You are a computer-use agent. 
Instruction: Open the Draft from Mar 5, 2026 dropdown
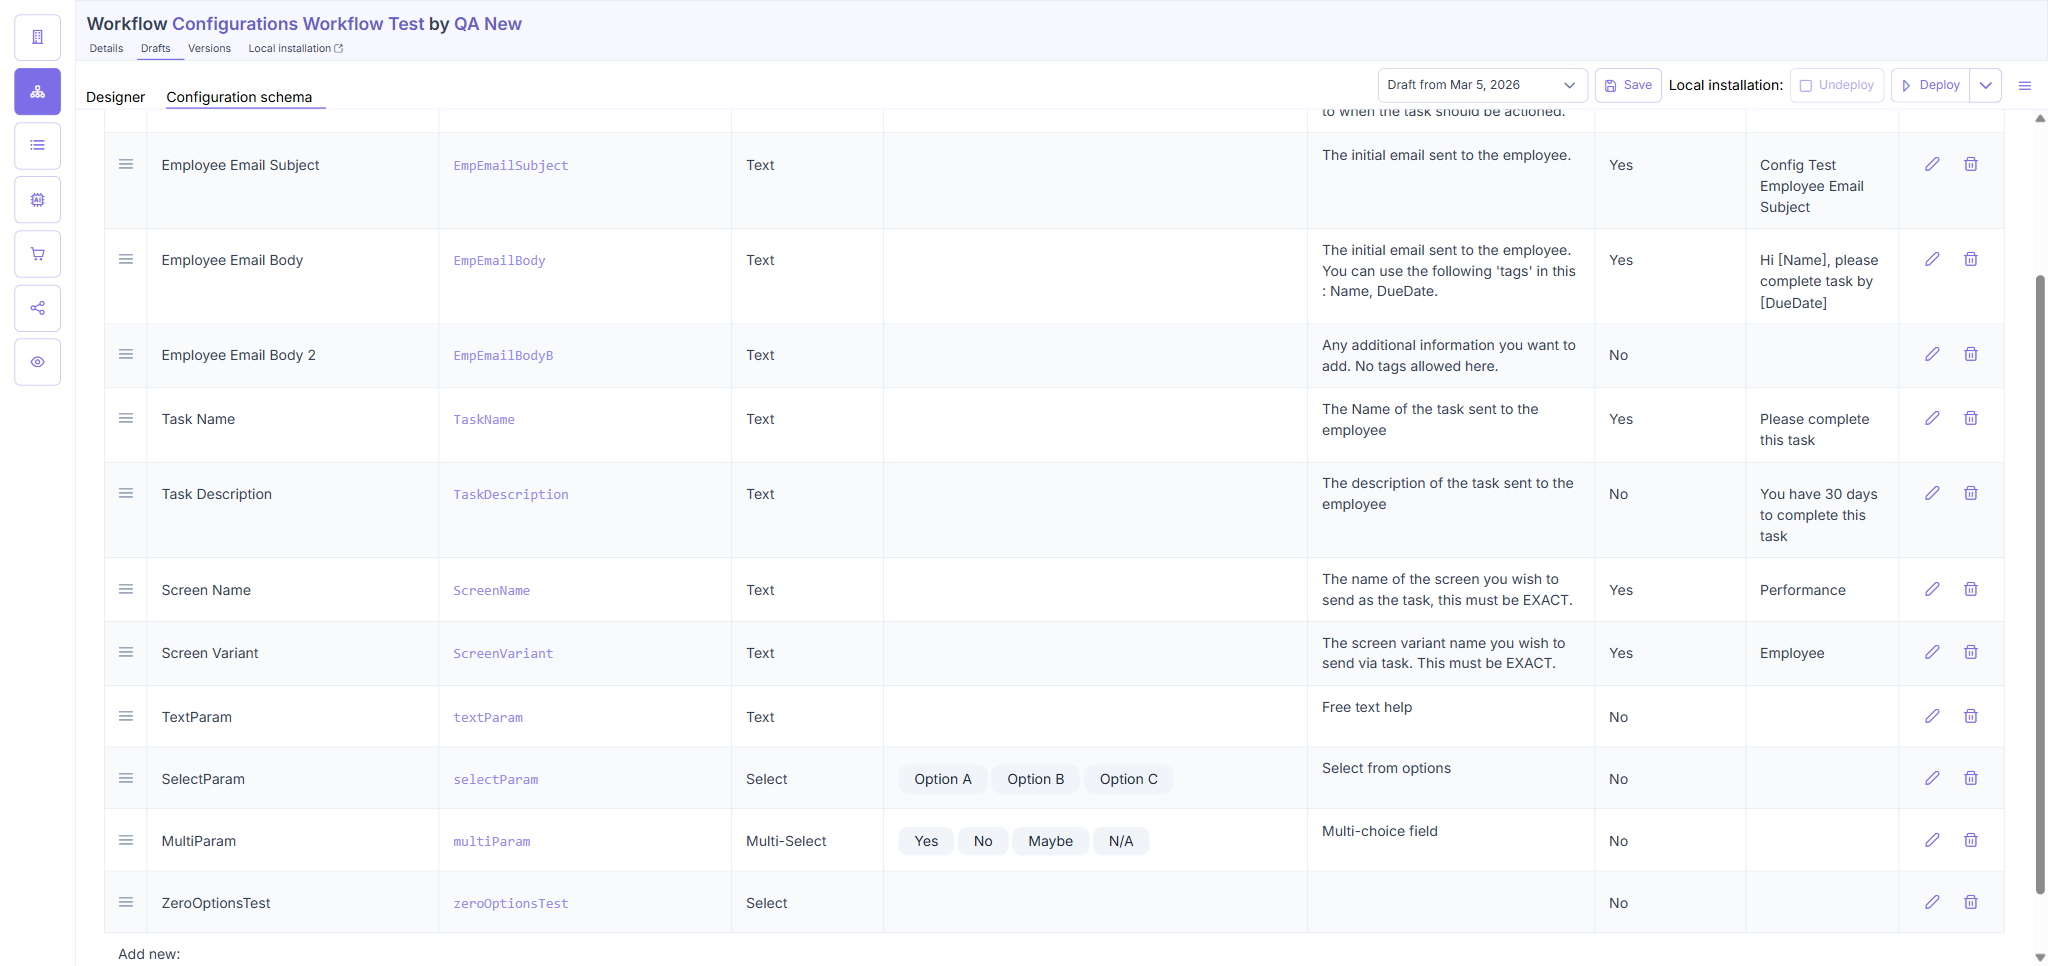[1482, 85]
